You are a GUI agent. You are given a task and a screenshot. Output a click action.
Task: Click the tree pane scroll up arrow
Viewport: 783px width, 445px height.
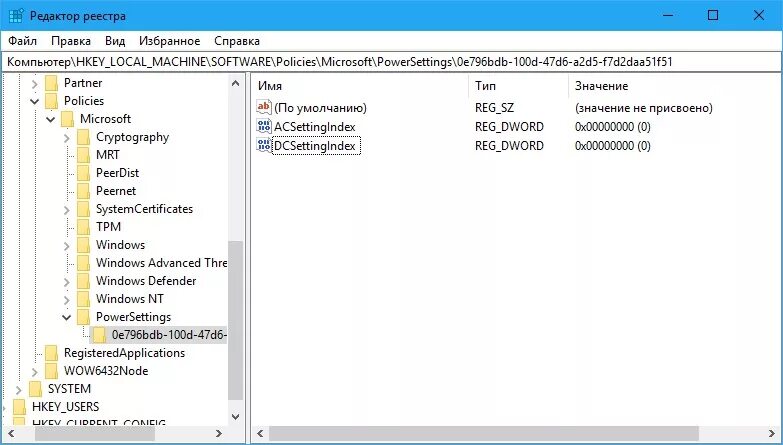(236, 83)
